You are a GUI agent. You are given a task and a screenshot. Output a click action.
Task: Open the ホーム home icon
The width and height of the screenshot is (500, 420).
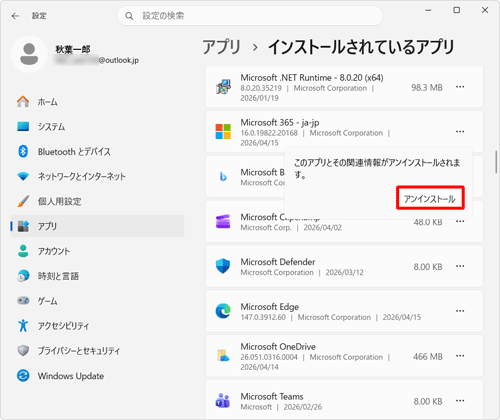coord(23,102)
